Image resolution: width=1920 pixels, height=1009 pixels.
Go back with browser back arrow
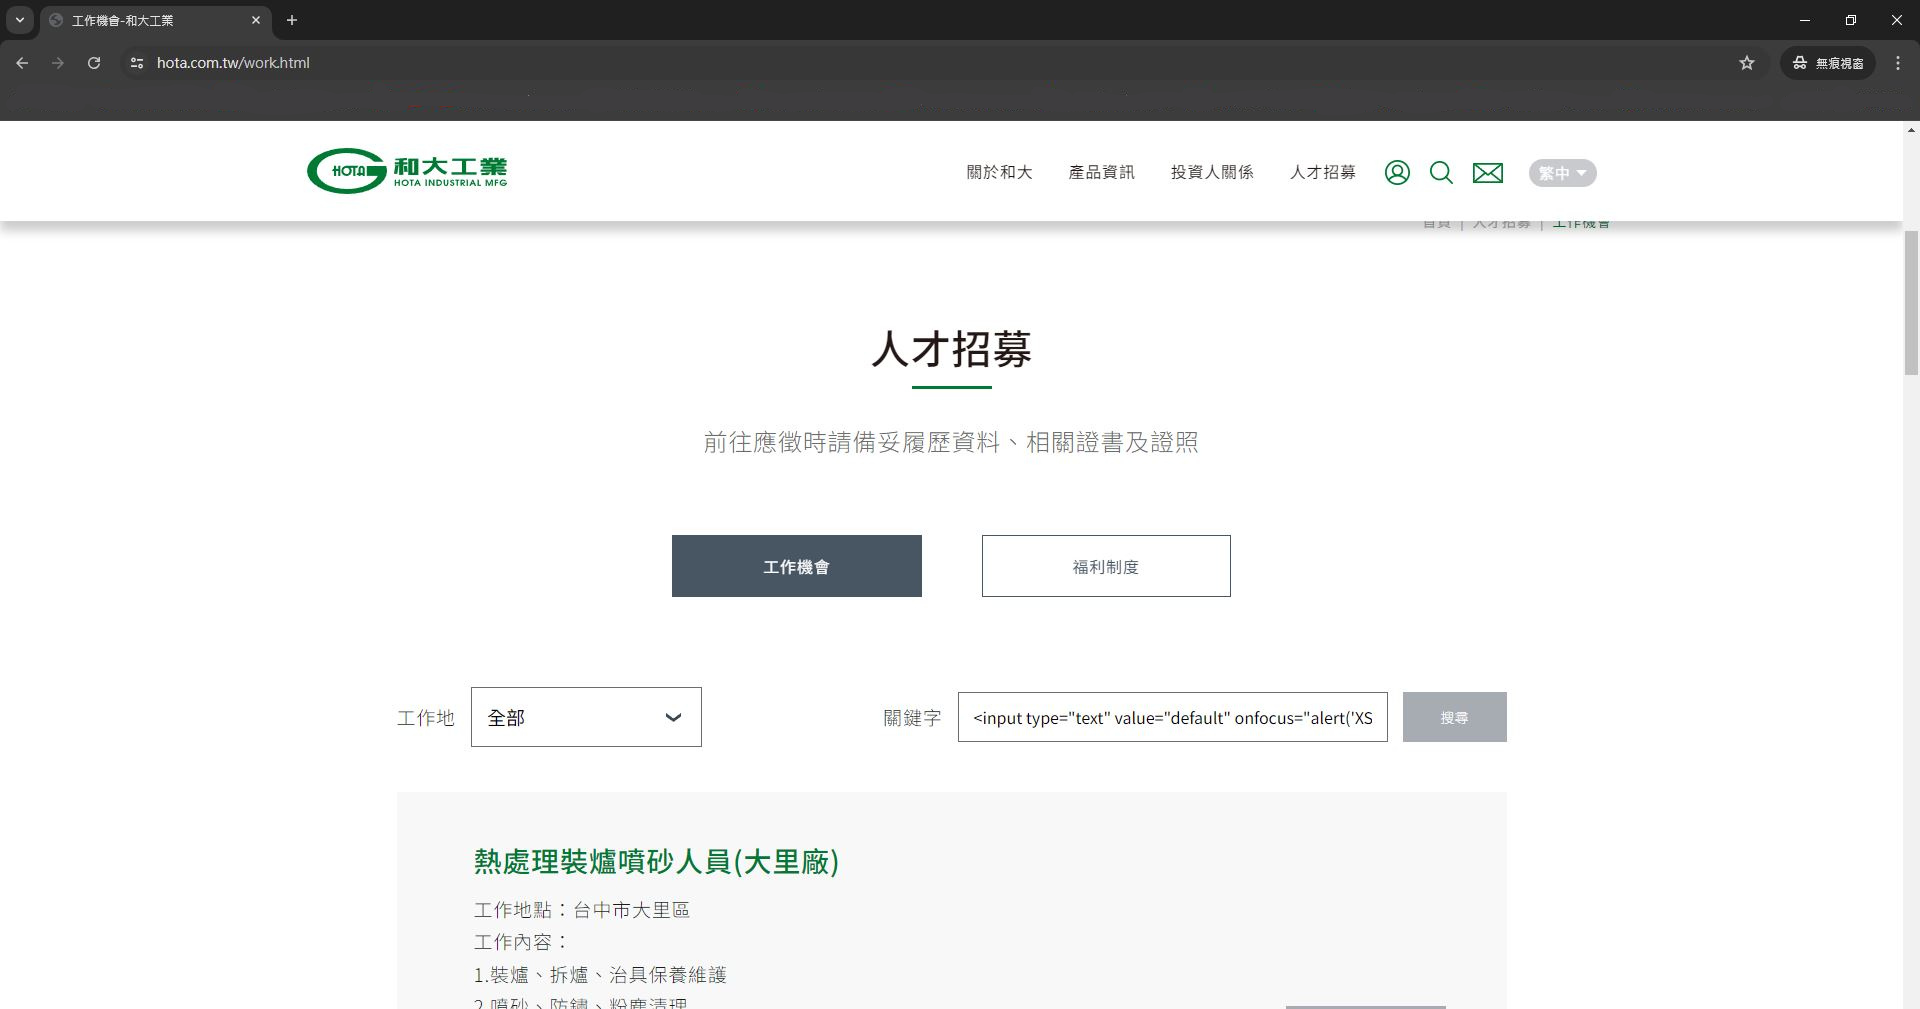pos(22,63)
